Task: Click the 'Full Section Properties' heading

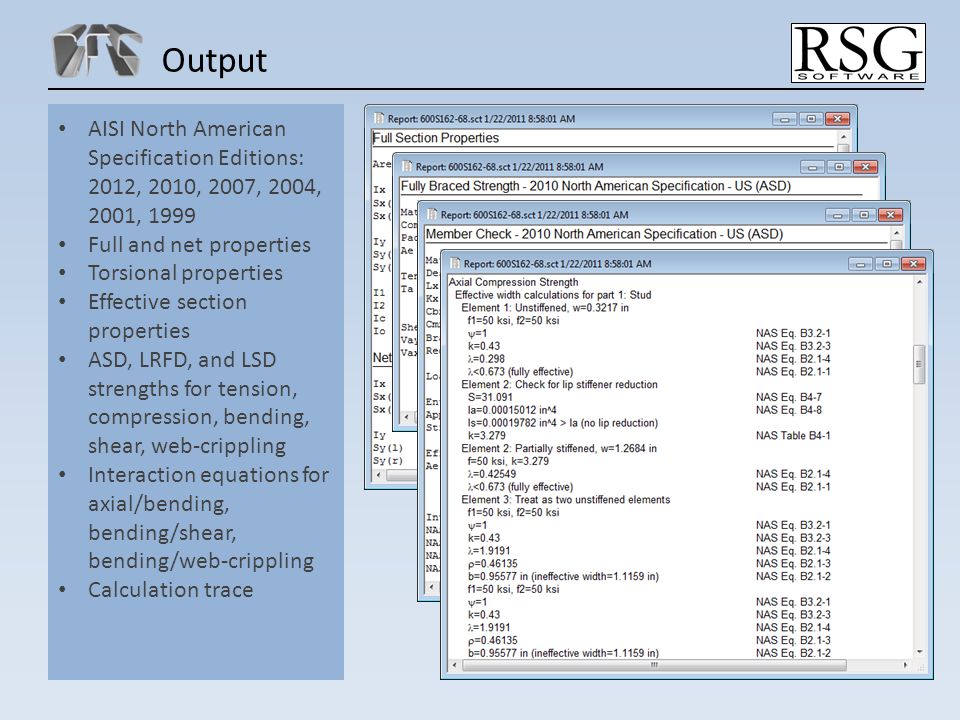Action: [436, 138]
